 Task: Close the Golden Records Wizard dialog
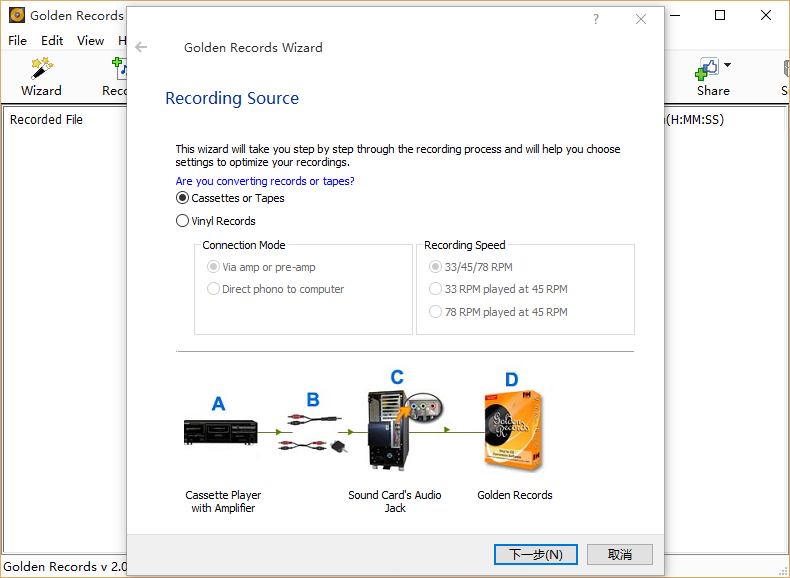pos(641,19)
